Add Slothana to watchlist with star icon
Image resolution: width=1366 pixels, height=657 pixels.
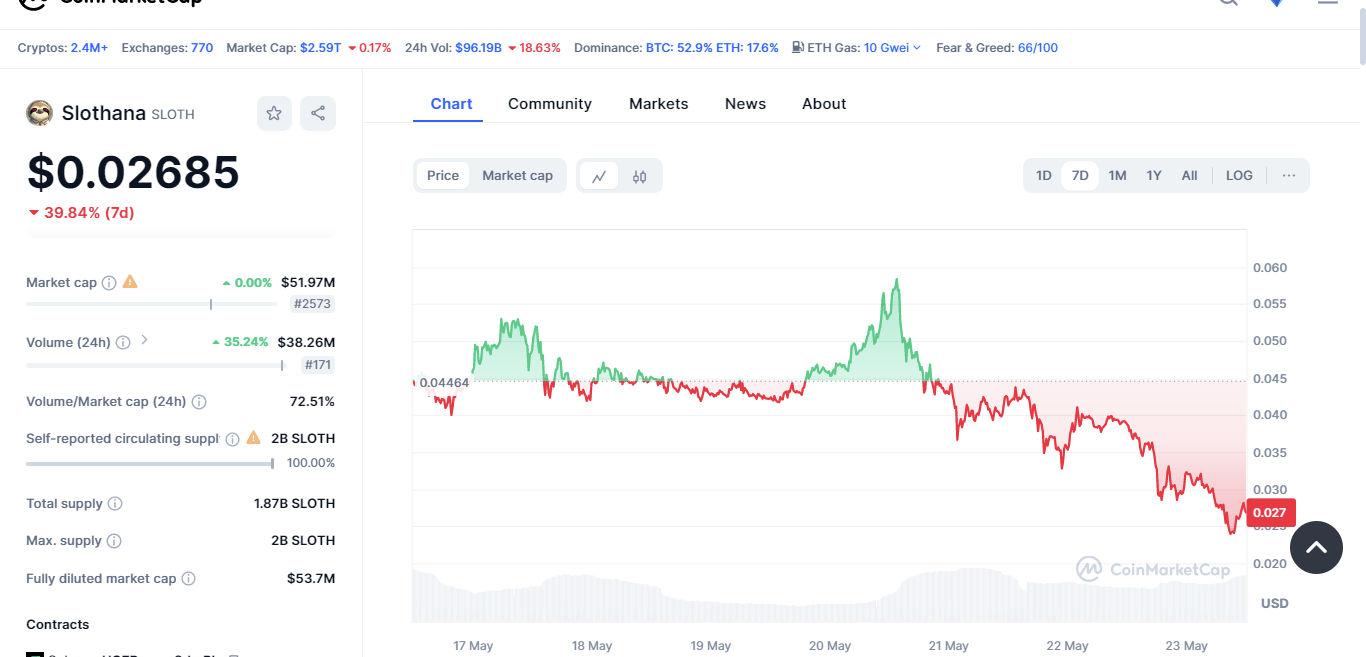coord(274,113)
